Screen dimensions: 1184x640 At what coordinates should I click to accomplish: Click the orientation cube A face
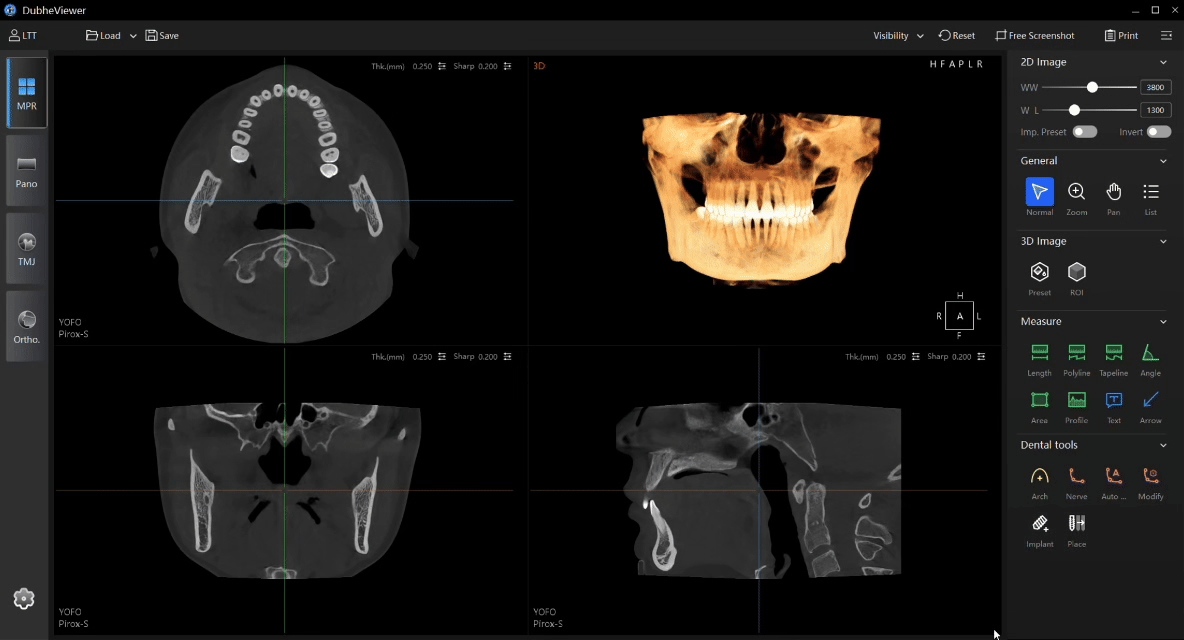coord(959,316)
